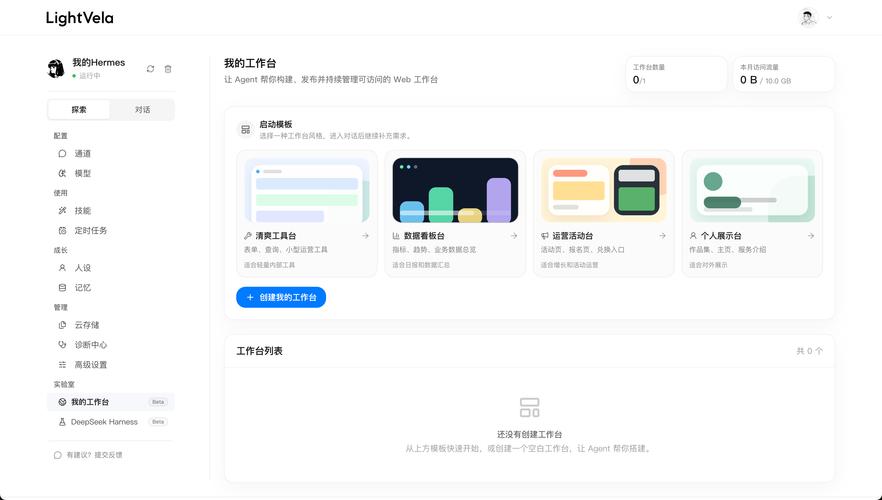The height and width of the screenshot is (500, 882).
Task: Select 我的工作台 label in the sidebar
Action: [x=90, y=402]
